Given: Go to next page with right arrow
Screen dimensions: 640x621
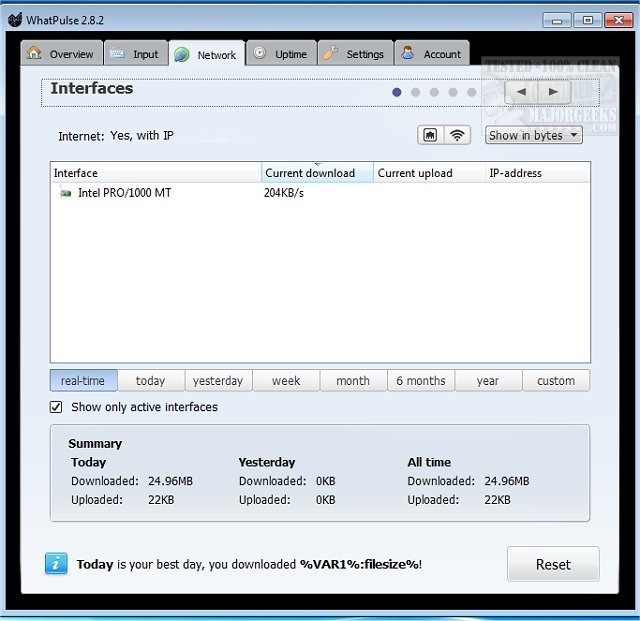Looking at the screenshot, I should (553, 92).
